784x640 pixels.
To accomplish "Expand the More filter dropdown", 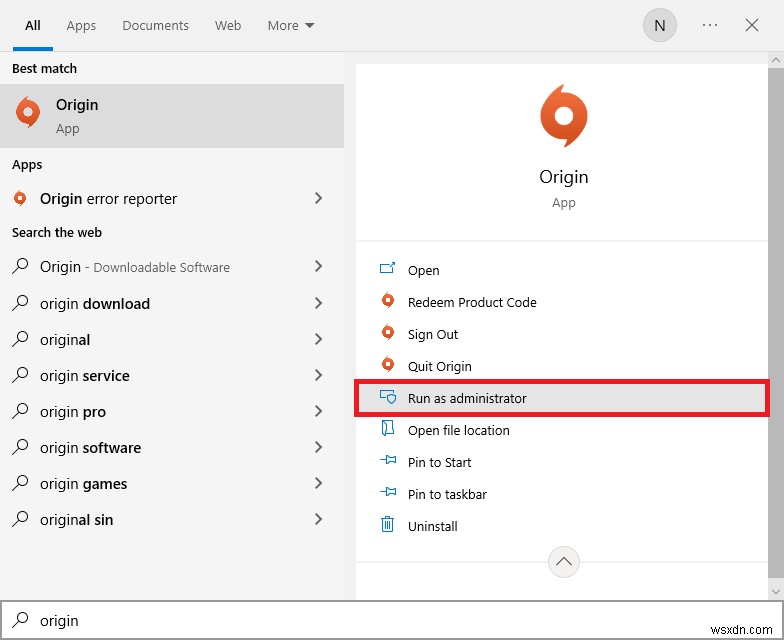I will coord(291,26).
